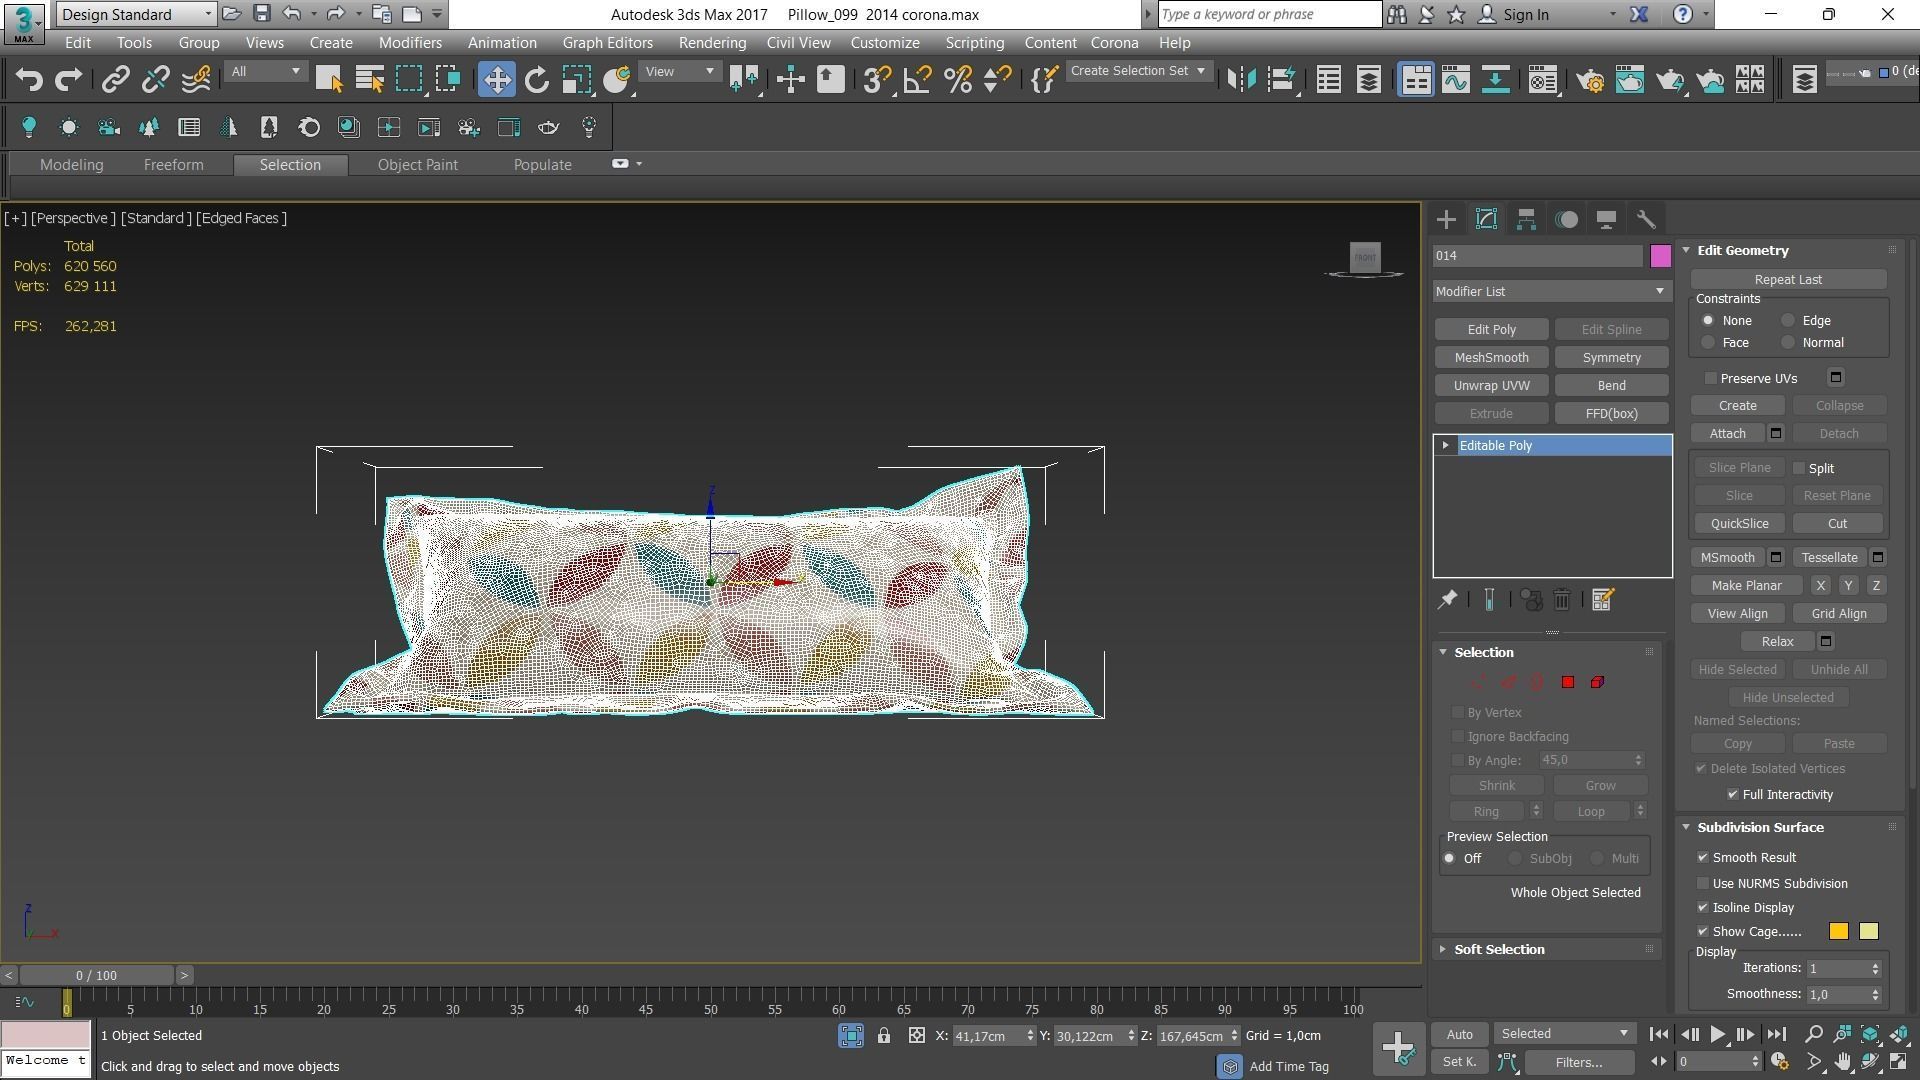Open the Display command panel tab
This screenshot has height=1080, width=1920.
tap(1606, 220)
